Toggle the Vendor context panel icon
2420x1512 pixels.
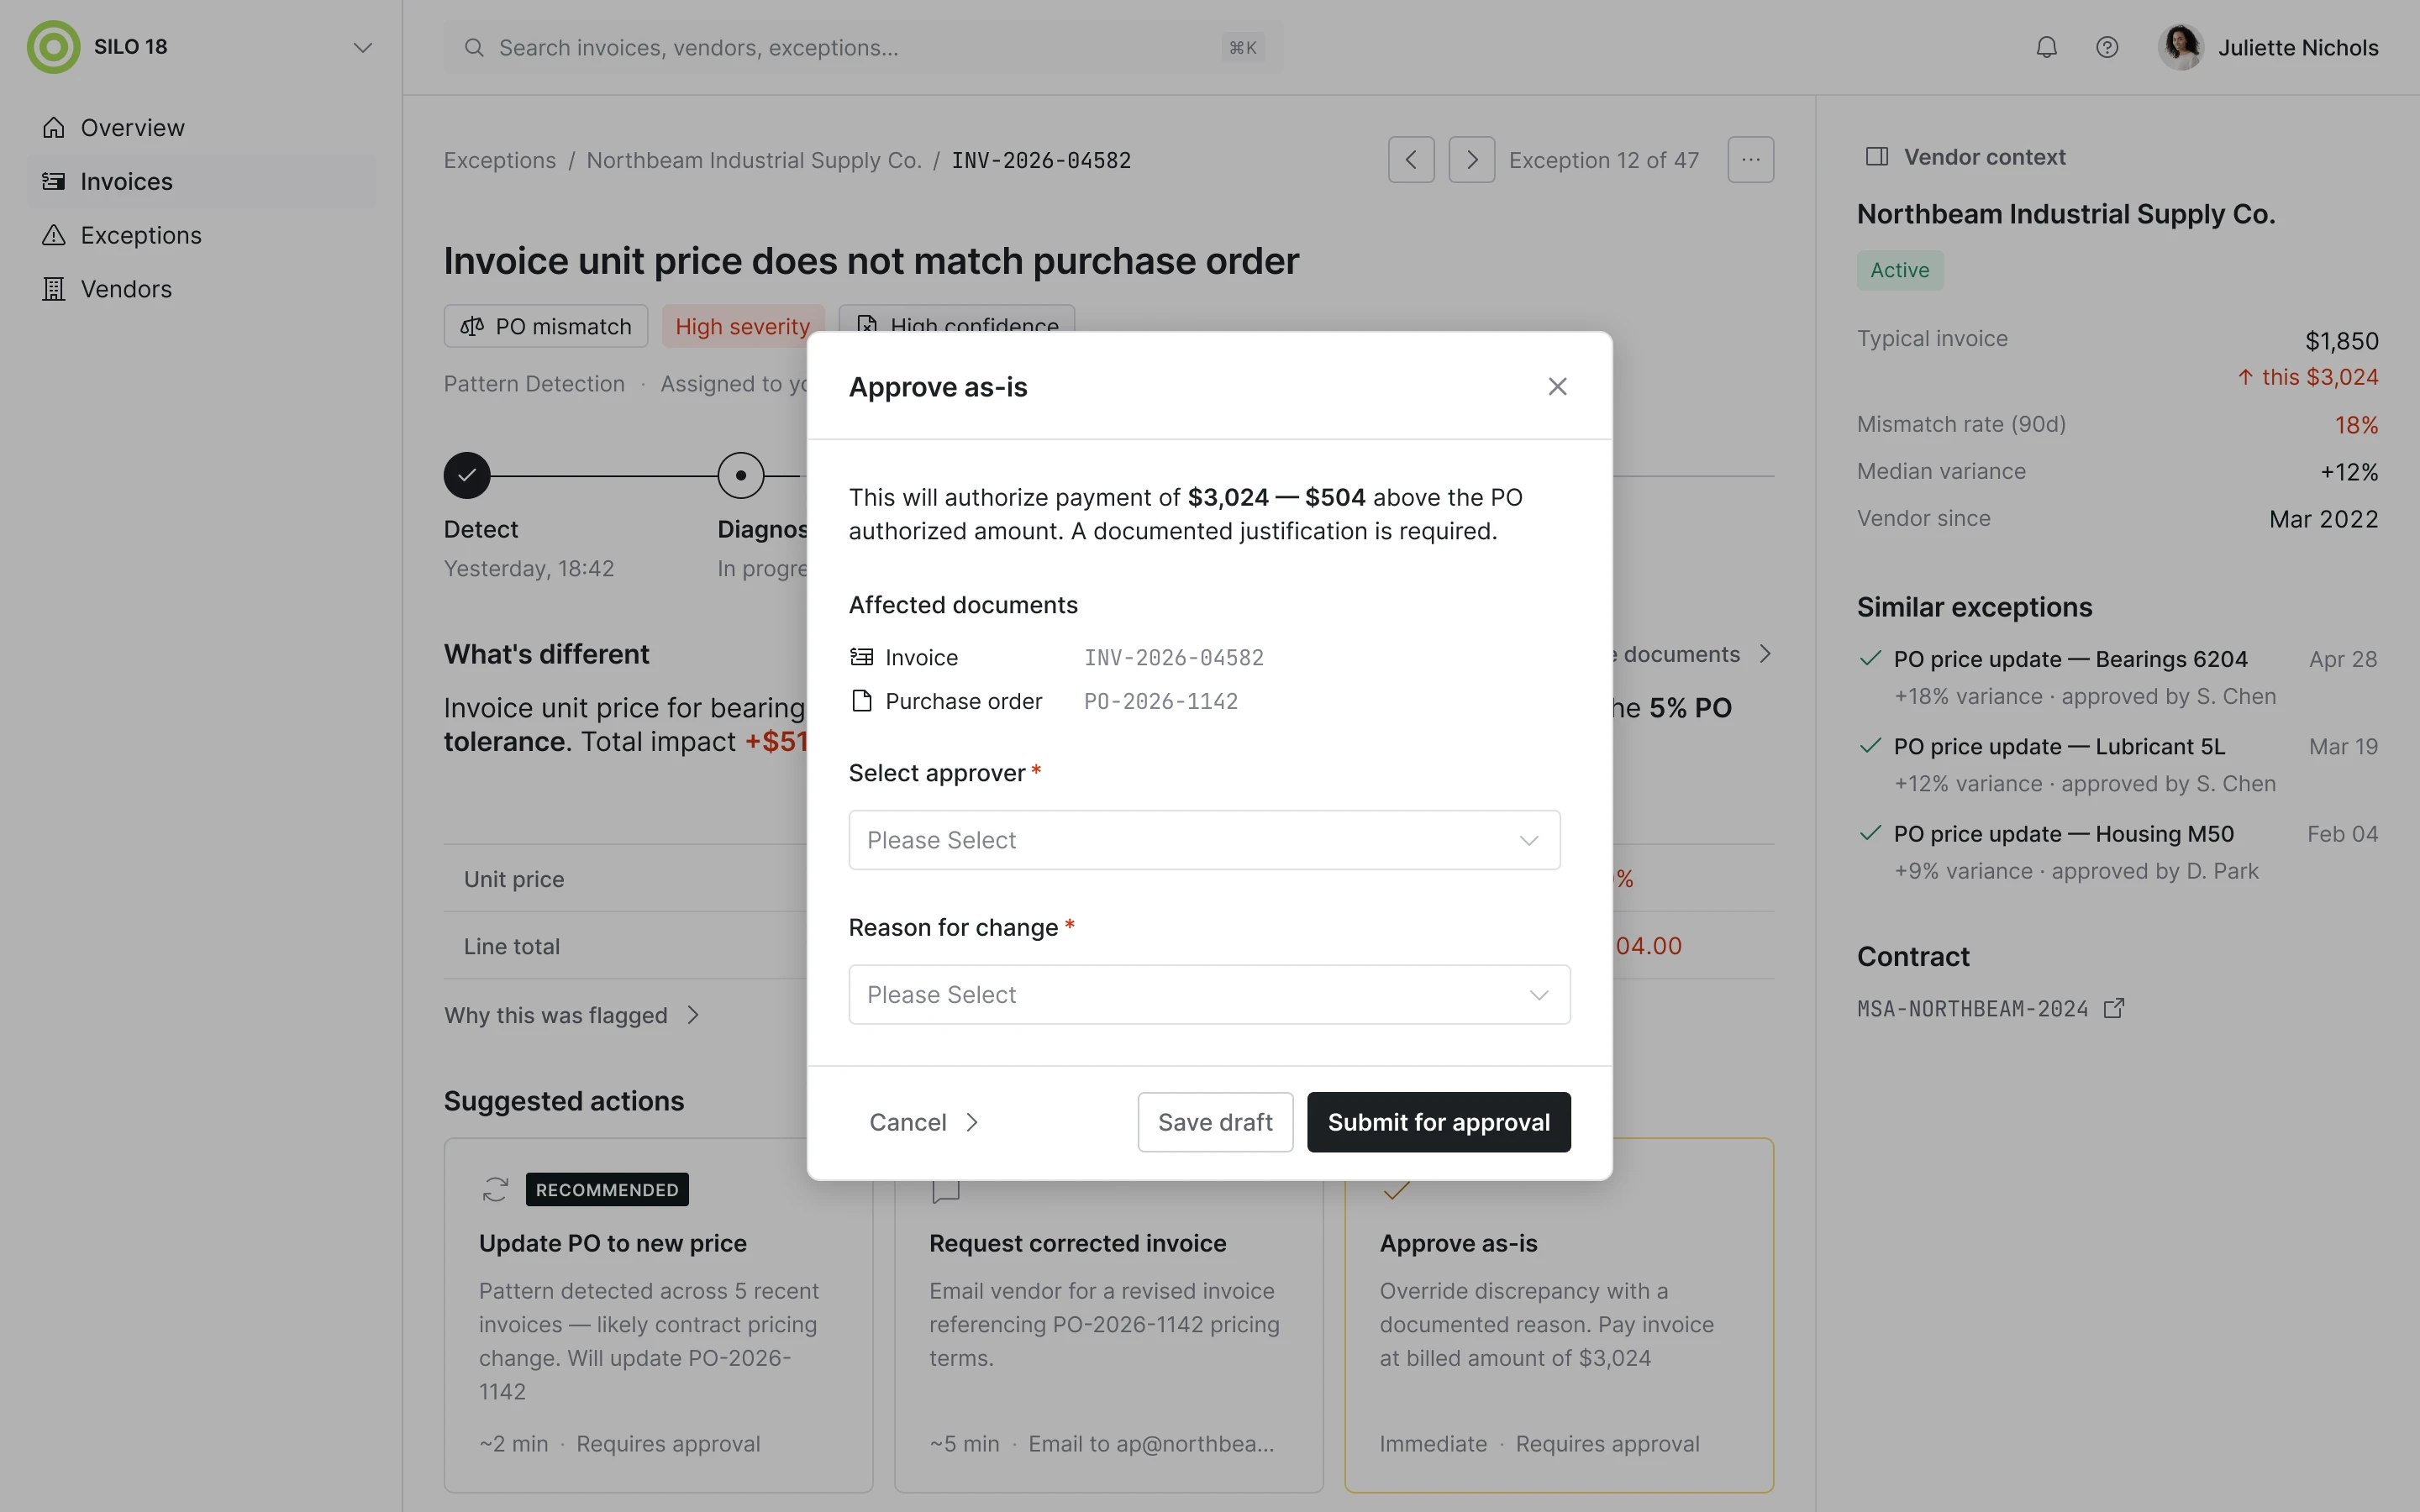tap(1876, 157)
